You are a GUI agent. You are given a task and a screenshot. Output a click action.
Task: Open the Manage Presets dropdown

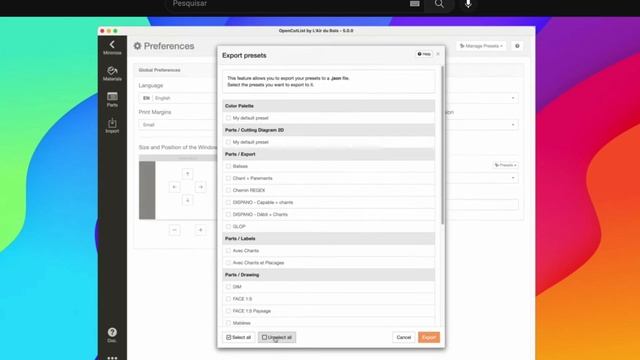pos(481,46)
